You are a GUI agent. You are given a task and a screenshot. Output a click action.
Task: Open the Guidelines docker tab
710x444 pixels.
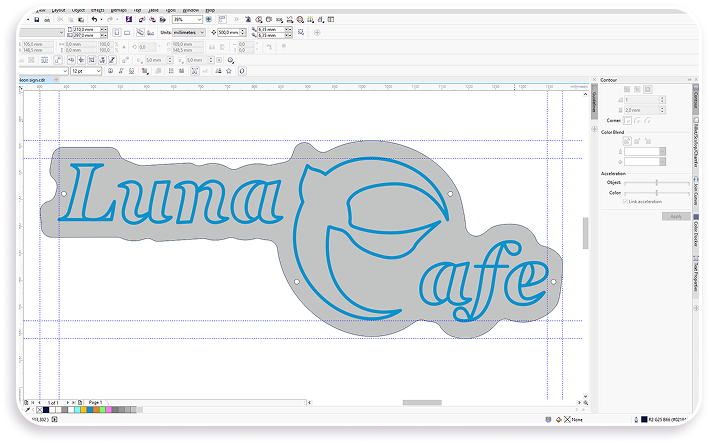594,104
